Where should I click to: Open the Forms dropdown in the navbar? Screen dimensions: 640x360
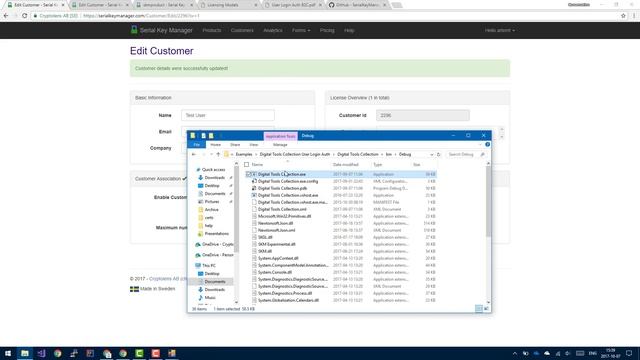pyautogui.click(x=301, y=30)
